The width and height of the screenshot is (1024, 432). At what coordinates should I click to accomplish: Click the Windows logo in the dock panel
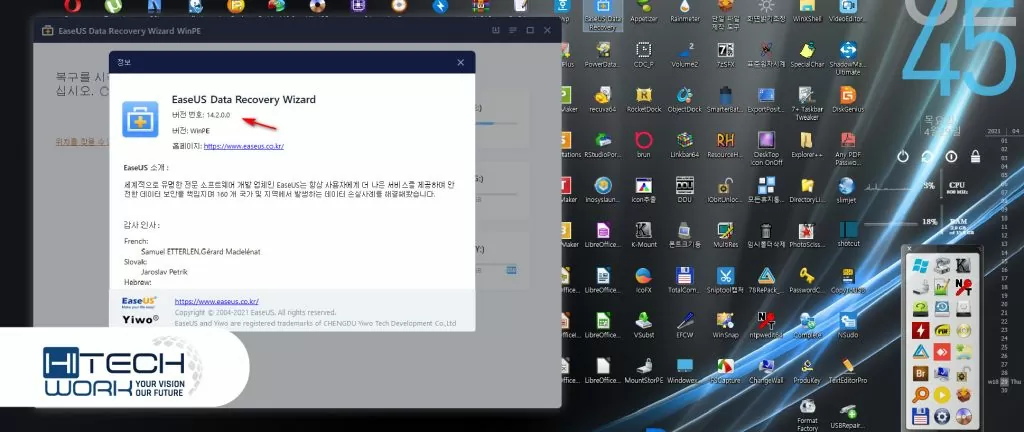[x=921, y=266]
